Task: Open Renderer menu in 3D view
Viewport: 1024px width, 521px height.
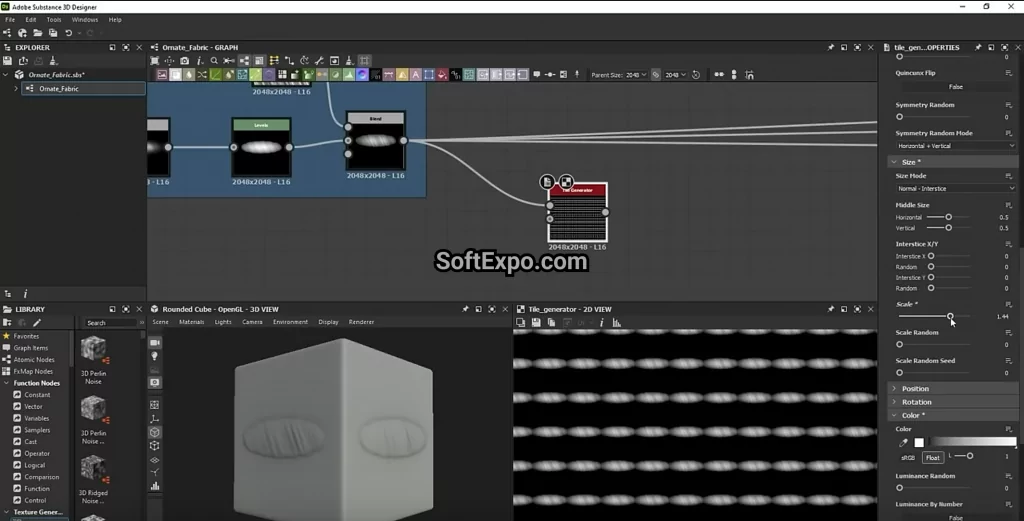Action: pyautogui.click(x=361, y=322)
